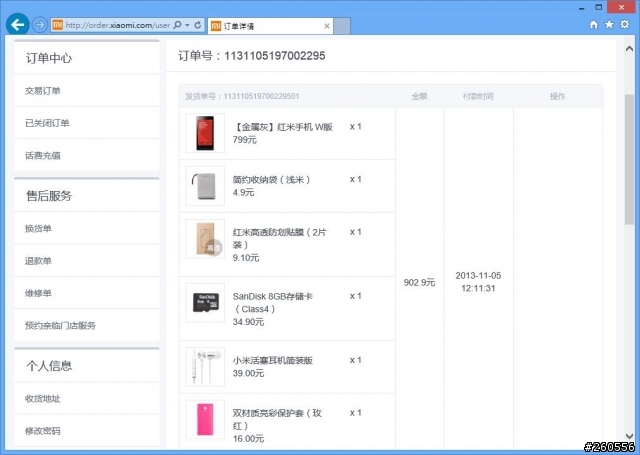The image size is (640, 455).
Task: Maximize the browser window
Action: click(x=598, y=7)
